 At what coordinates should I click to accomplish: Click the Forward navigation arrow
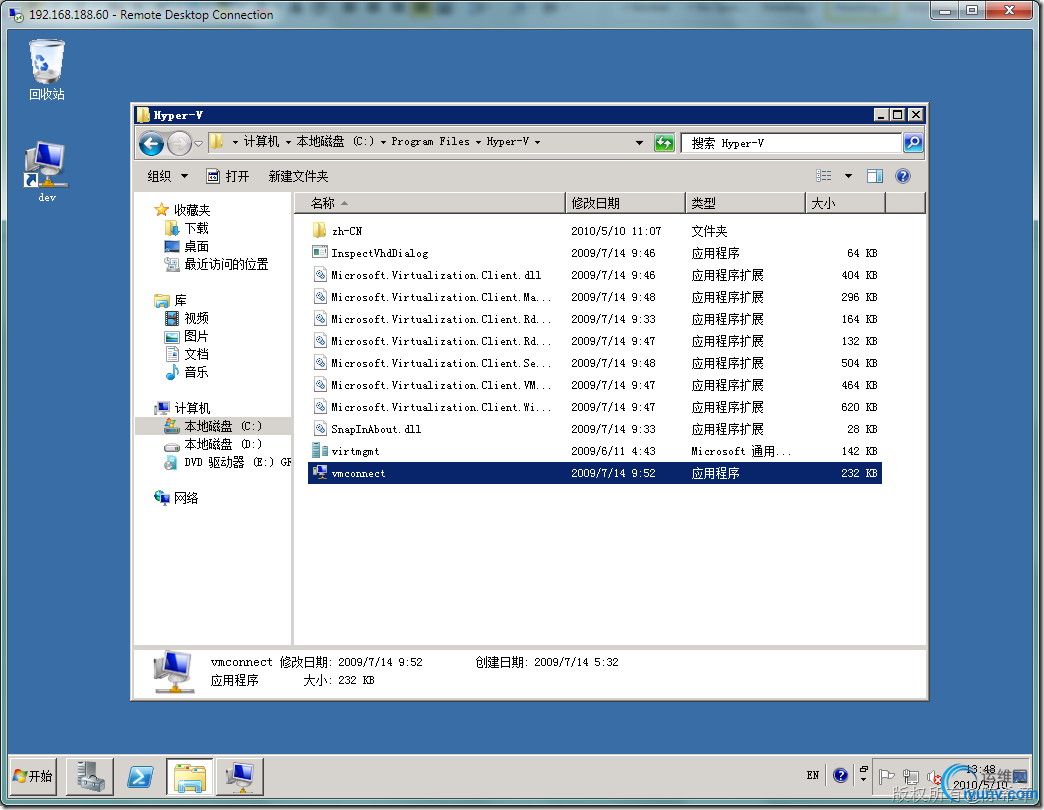click(x=179, y=143)
